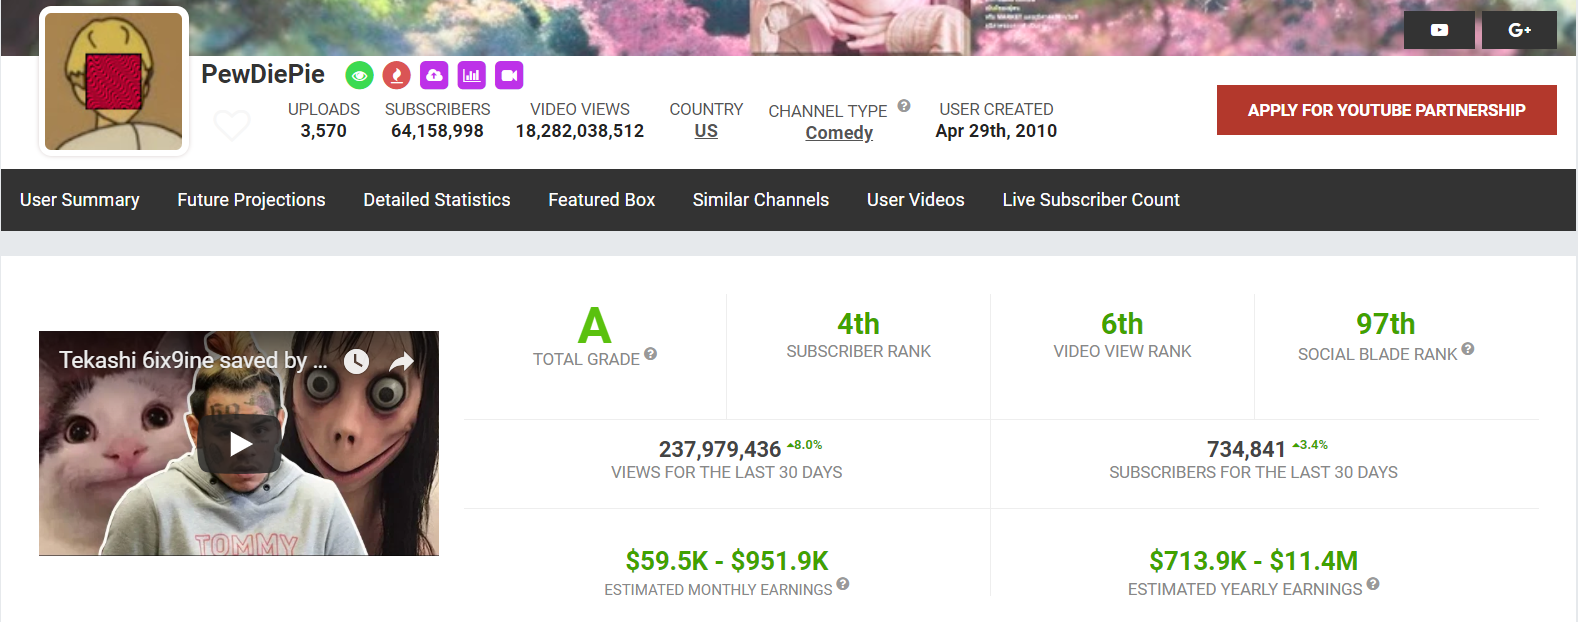Open Live Subscriber Count tab
Screen dimensions: 1578x622
[x=1091, y=200]
